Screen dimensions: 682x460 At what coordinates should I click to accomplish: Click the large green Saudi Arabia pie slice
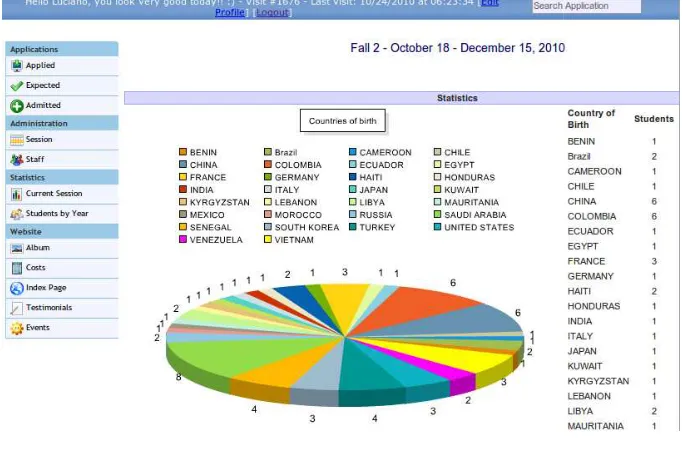pyautogui.click(x=235, y=354)
